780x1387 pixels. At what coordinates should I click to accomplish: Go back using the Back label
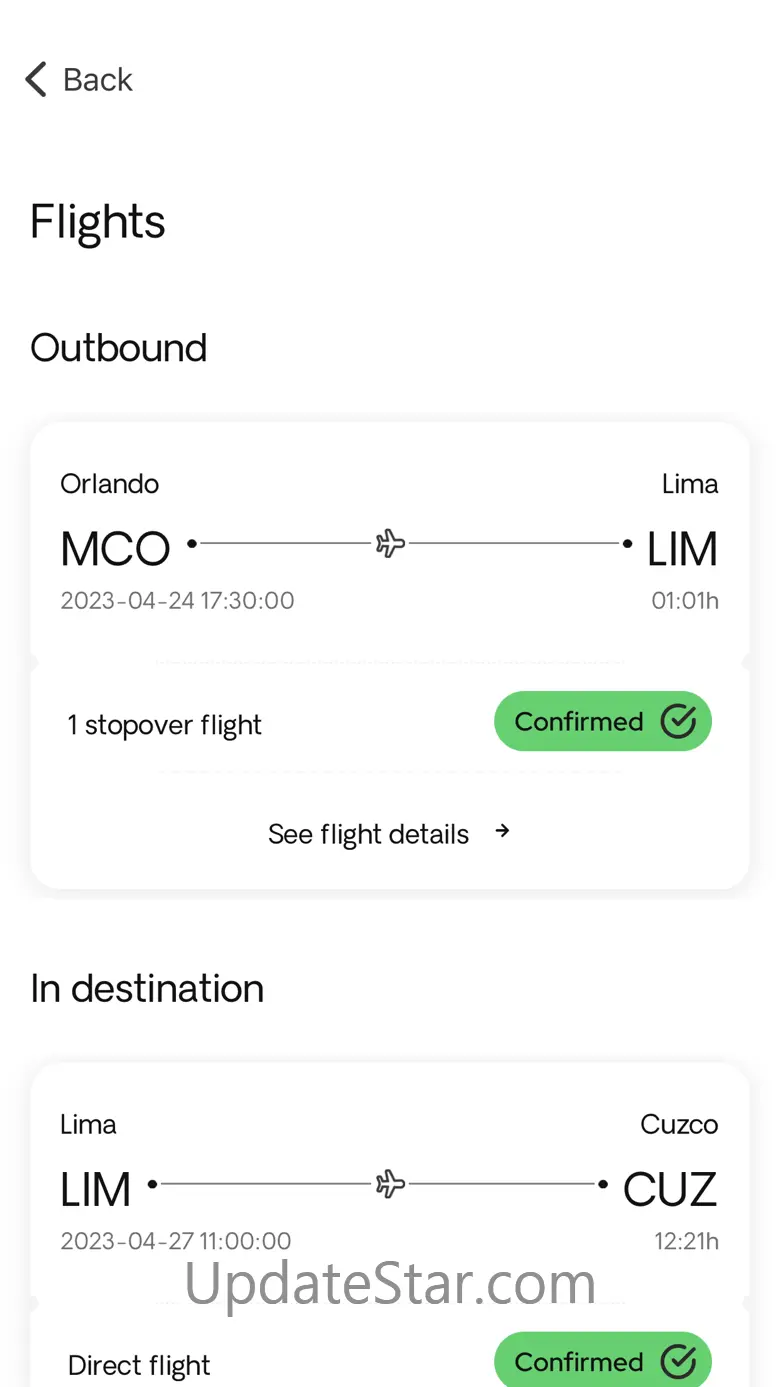tap(97, 79)
